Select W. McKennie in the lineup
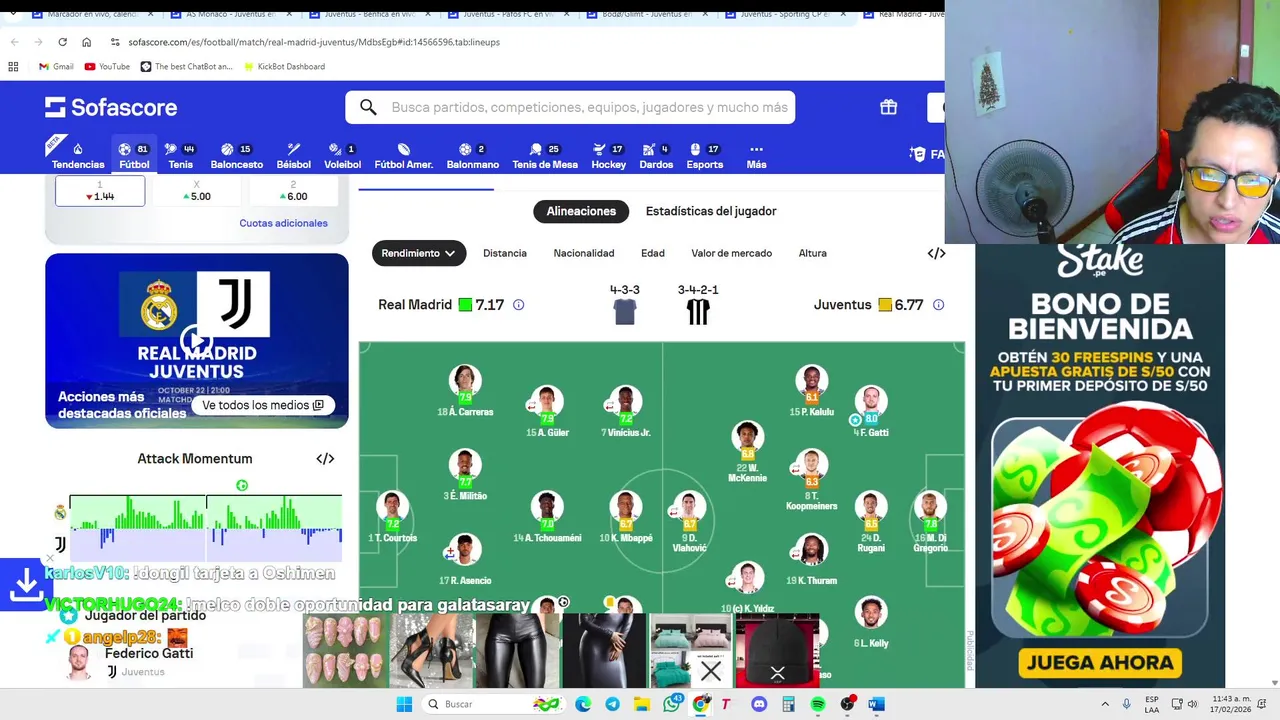This screenshot has height=720, width=1280. click(747, 452)
